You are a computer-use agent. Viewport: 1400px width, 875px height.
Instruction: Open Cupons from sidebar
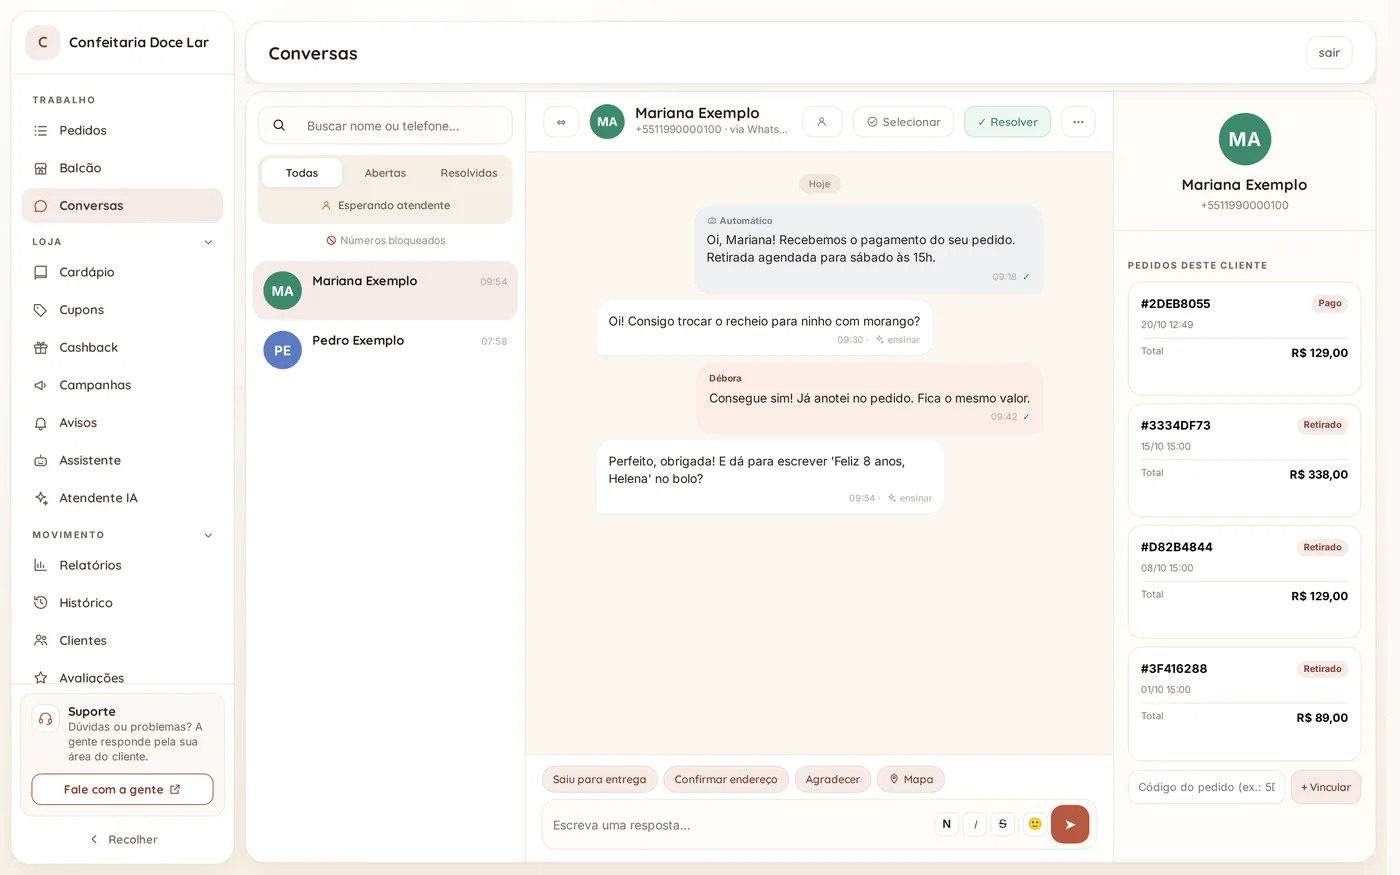click(x=122, y=310)
